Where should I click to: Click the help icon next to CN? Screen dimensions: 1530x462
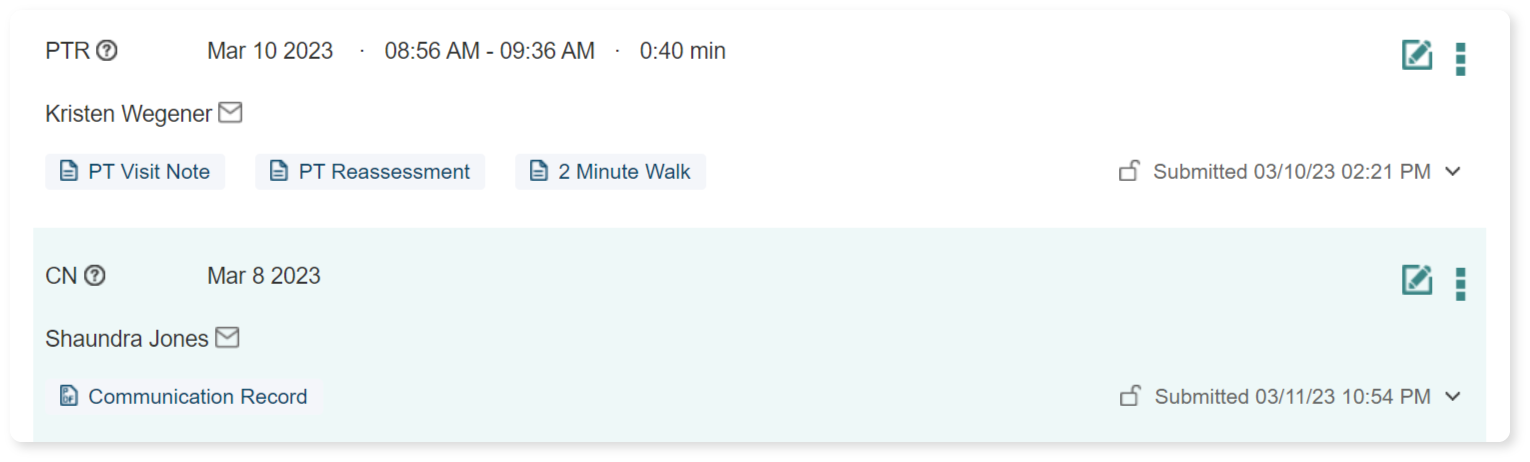[x=94, y=276]
